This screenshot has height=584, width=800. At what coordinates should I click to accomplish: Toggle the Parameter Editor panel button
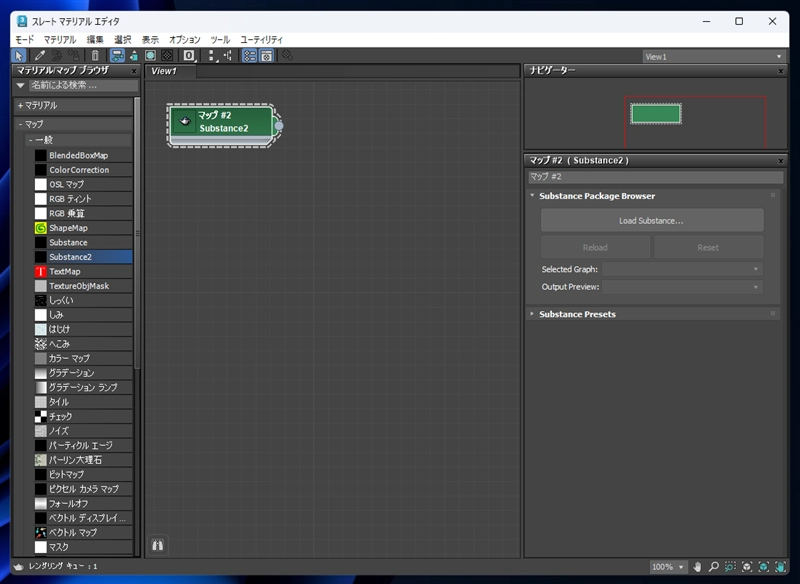(267, 56)
